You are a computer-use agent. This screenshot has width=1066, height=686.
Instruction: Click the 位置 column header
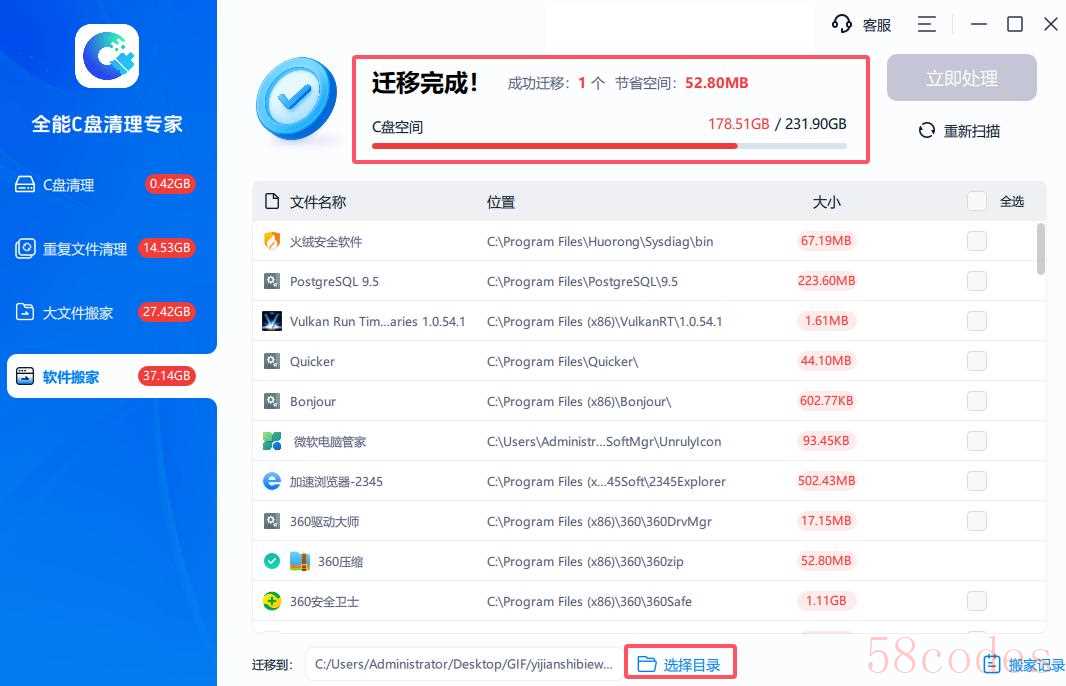(x=501, y=202)
